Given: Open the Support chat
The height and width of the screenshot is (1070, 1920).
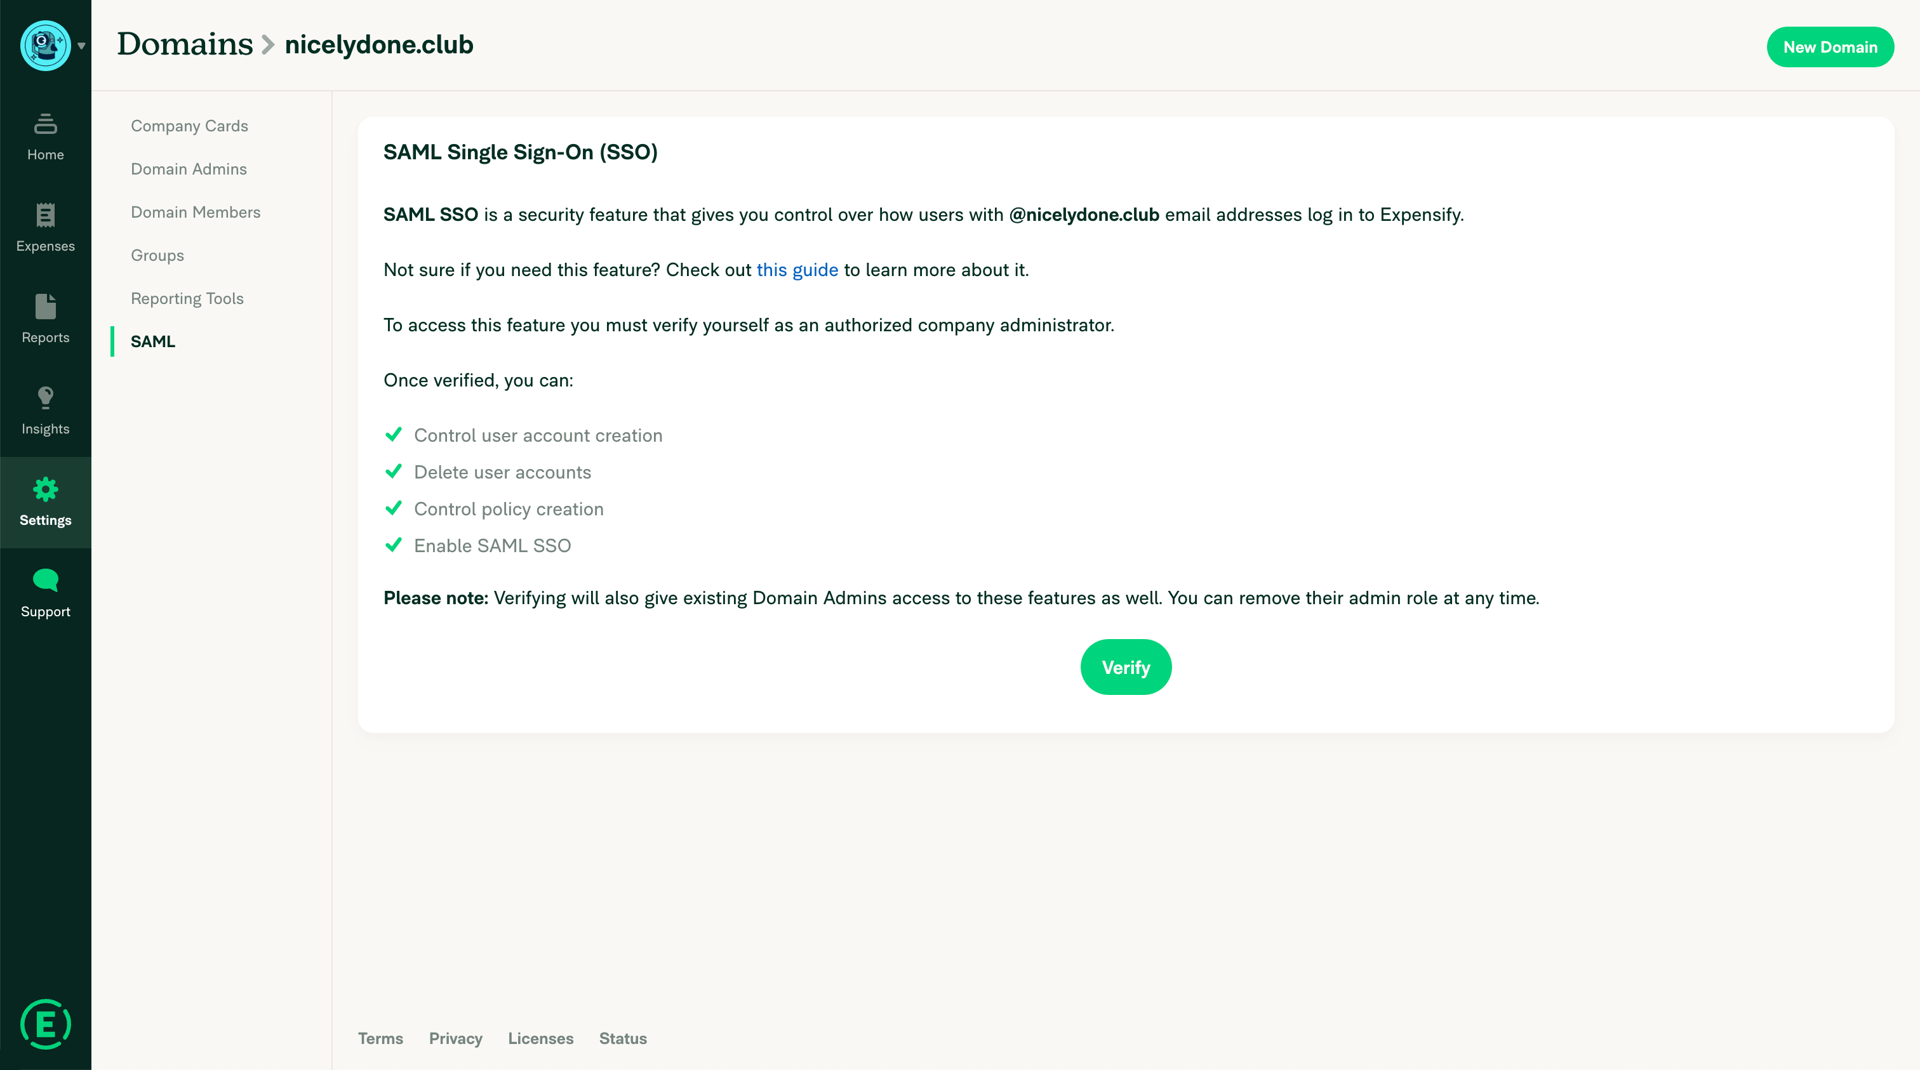Looking at the screenshot, I should pos(45,593).
